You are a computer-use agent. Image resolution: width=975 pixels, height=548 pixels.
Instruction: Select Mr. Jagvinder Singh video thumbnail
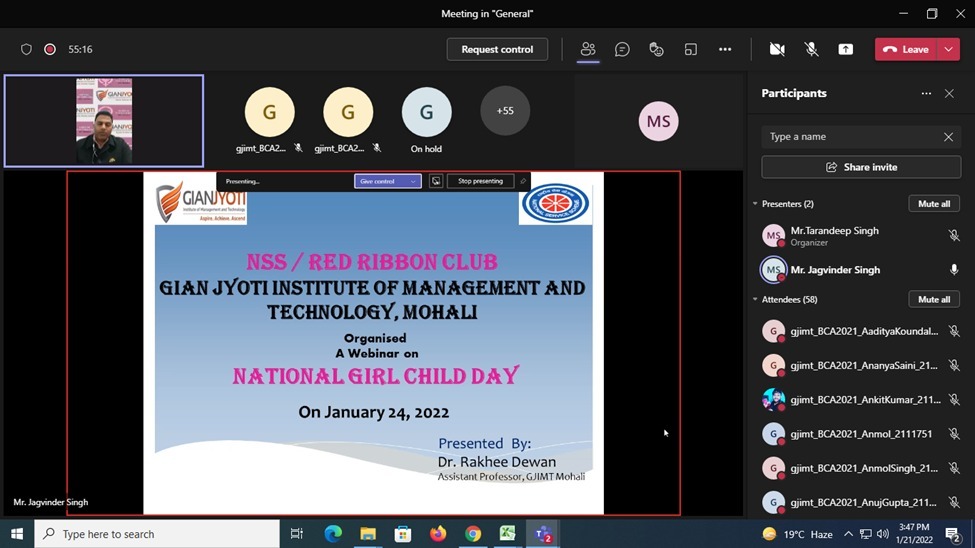104,121
